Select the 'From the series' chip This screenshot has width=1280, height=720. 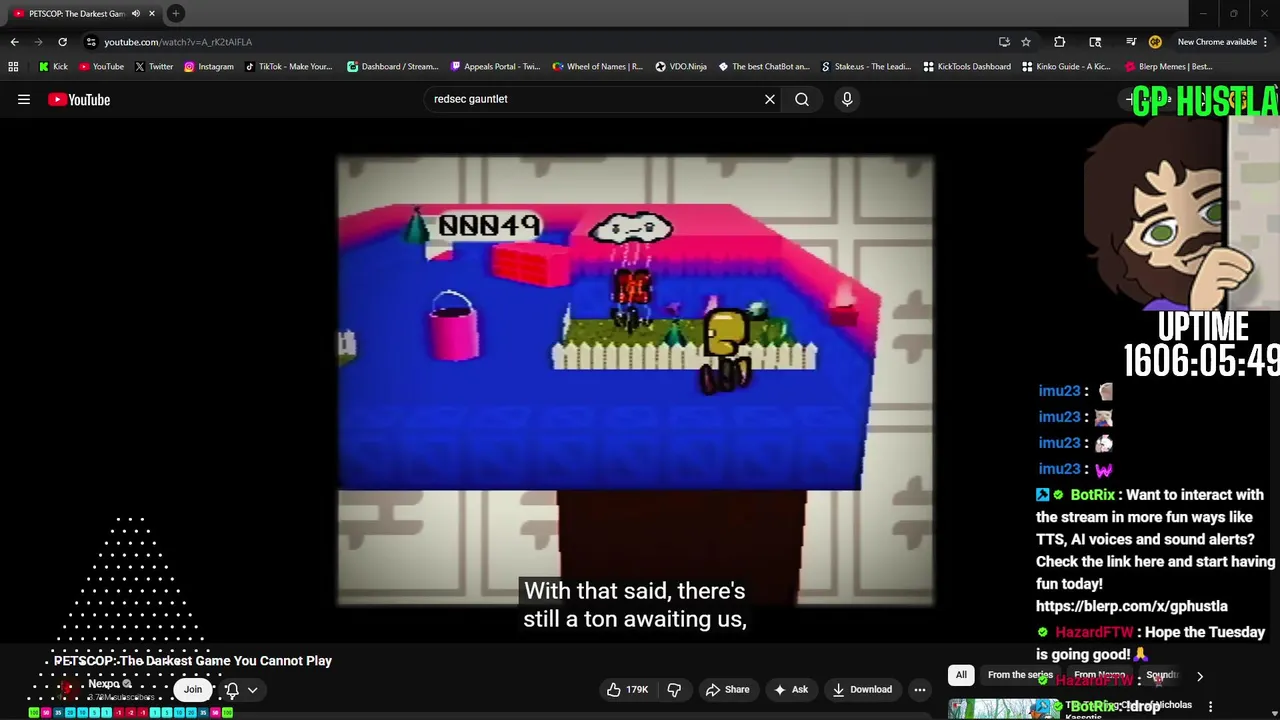point(1020,675)
